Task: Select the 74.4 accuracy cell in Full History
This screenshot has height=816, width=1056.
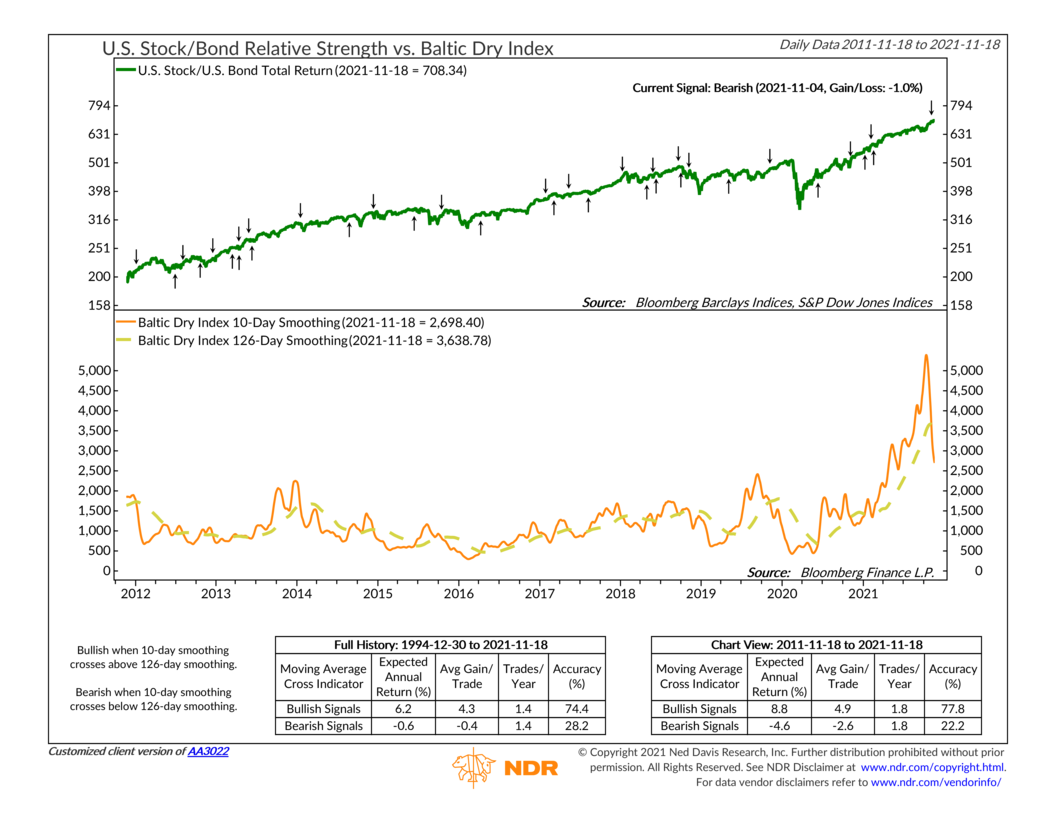Action: [x=577, y=707]
